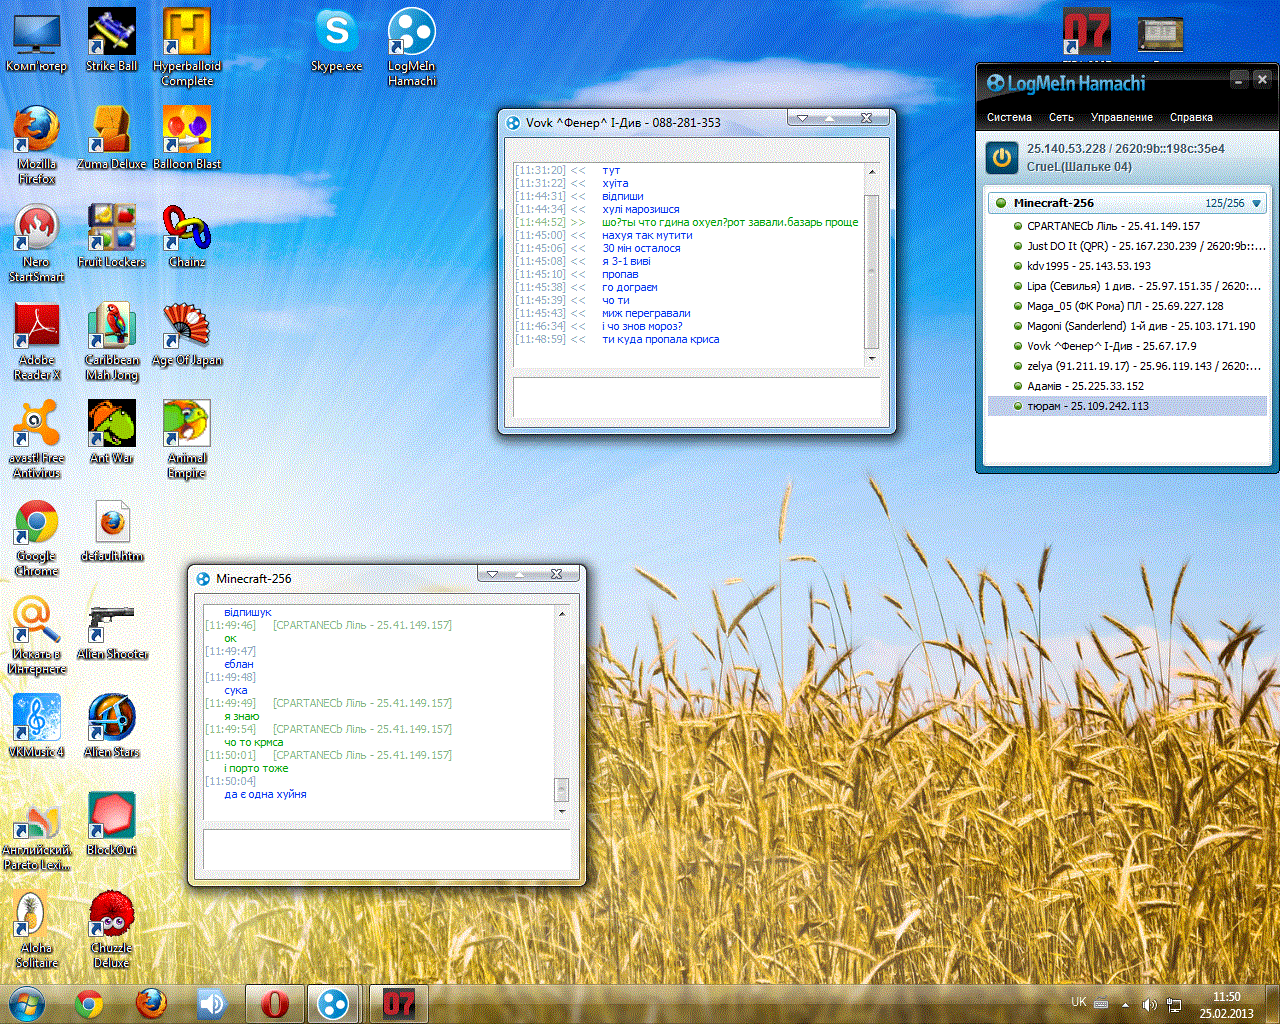Select peer Vovk ^Фенер^ I-Див in list
Screen dimensions: 1280x1024
[x=1127, y=346]
